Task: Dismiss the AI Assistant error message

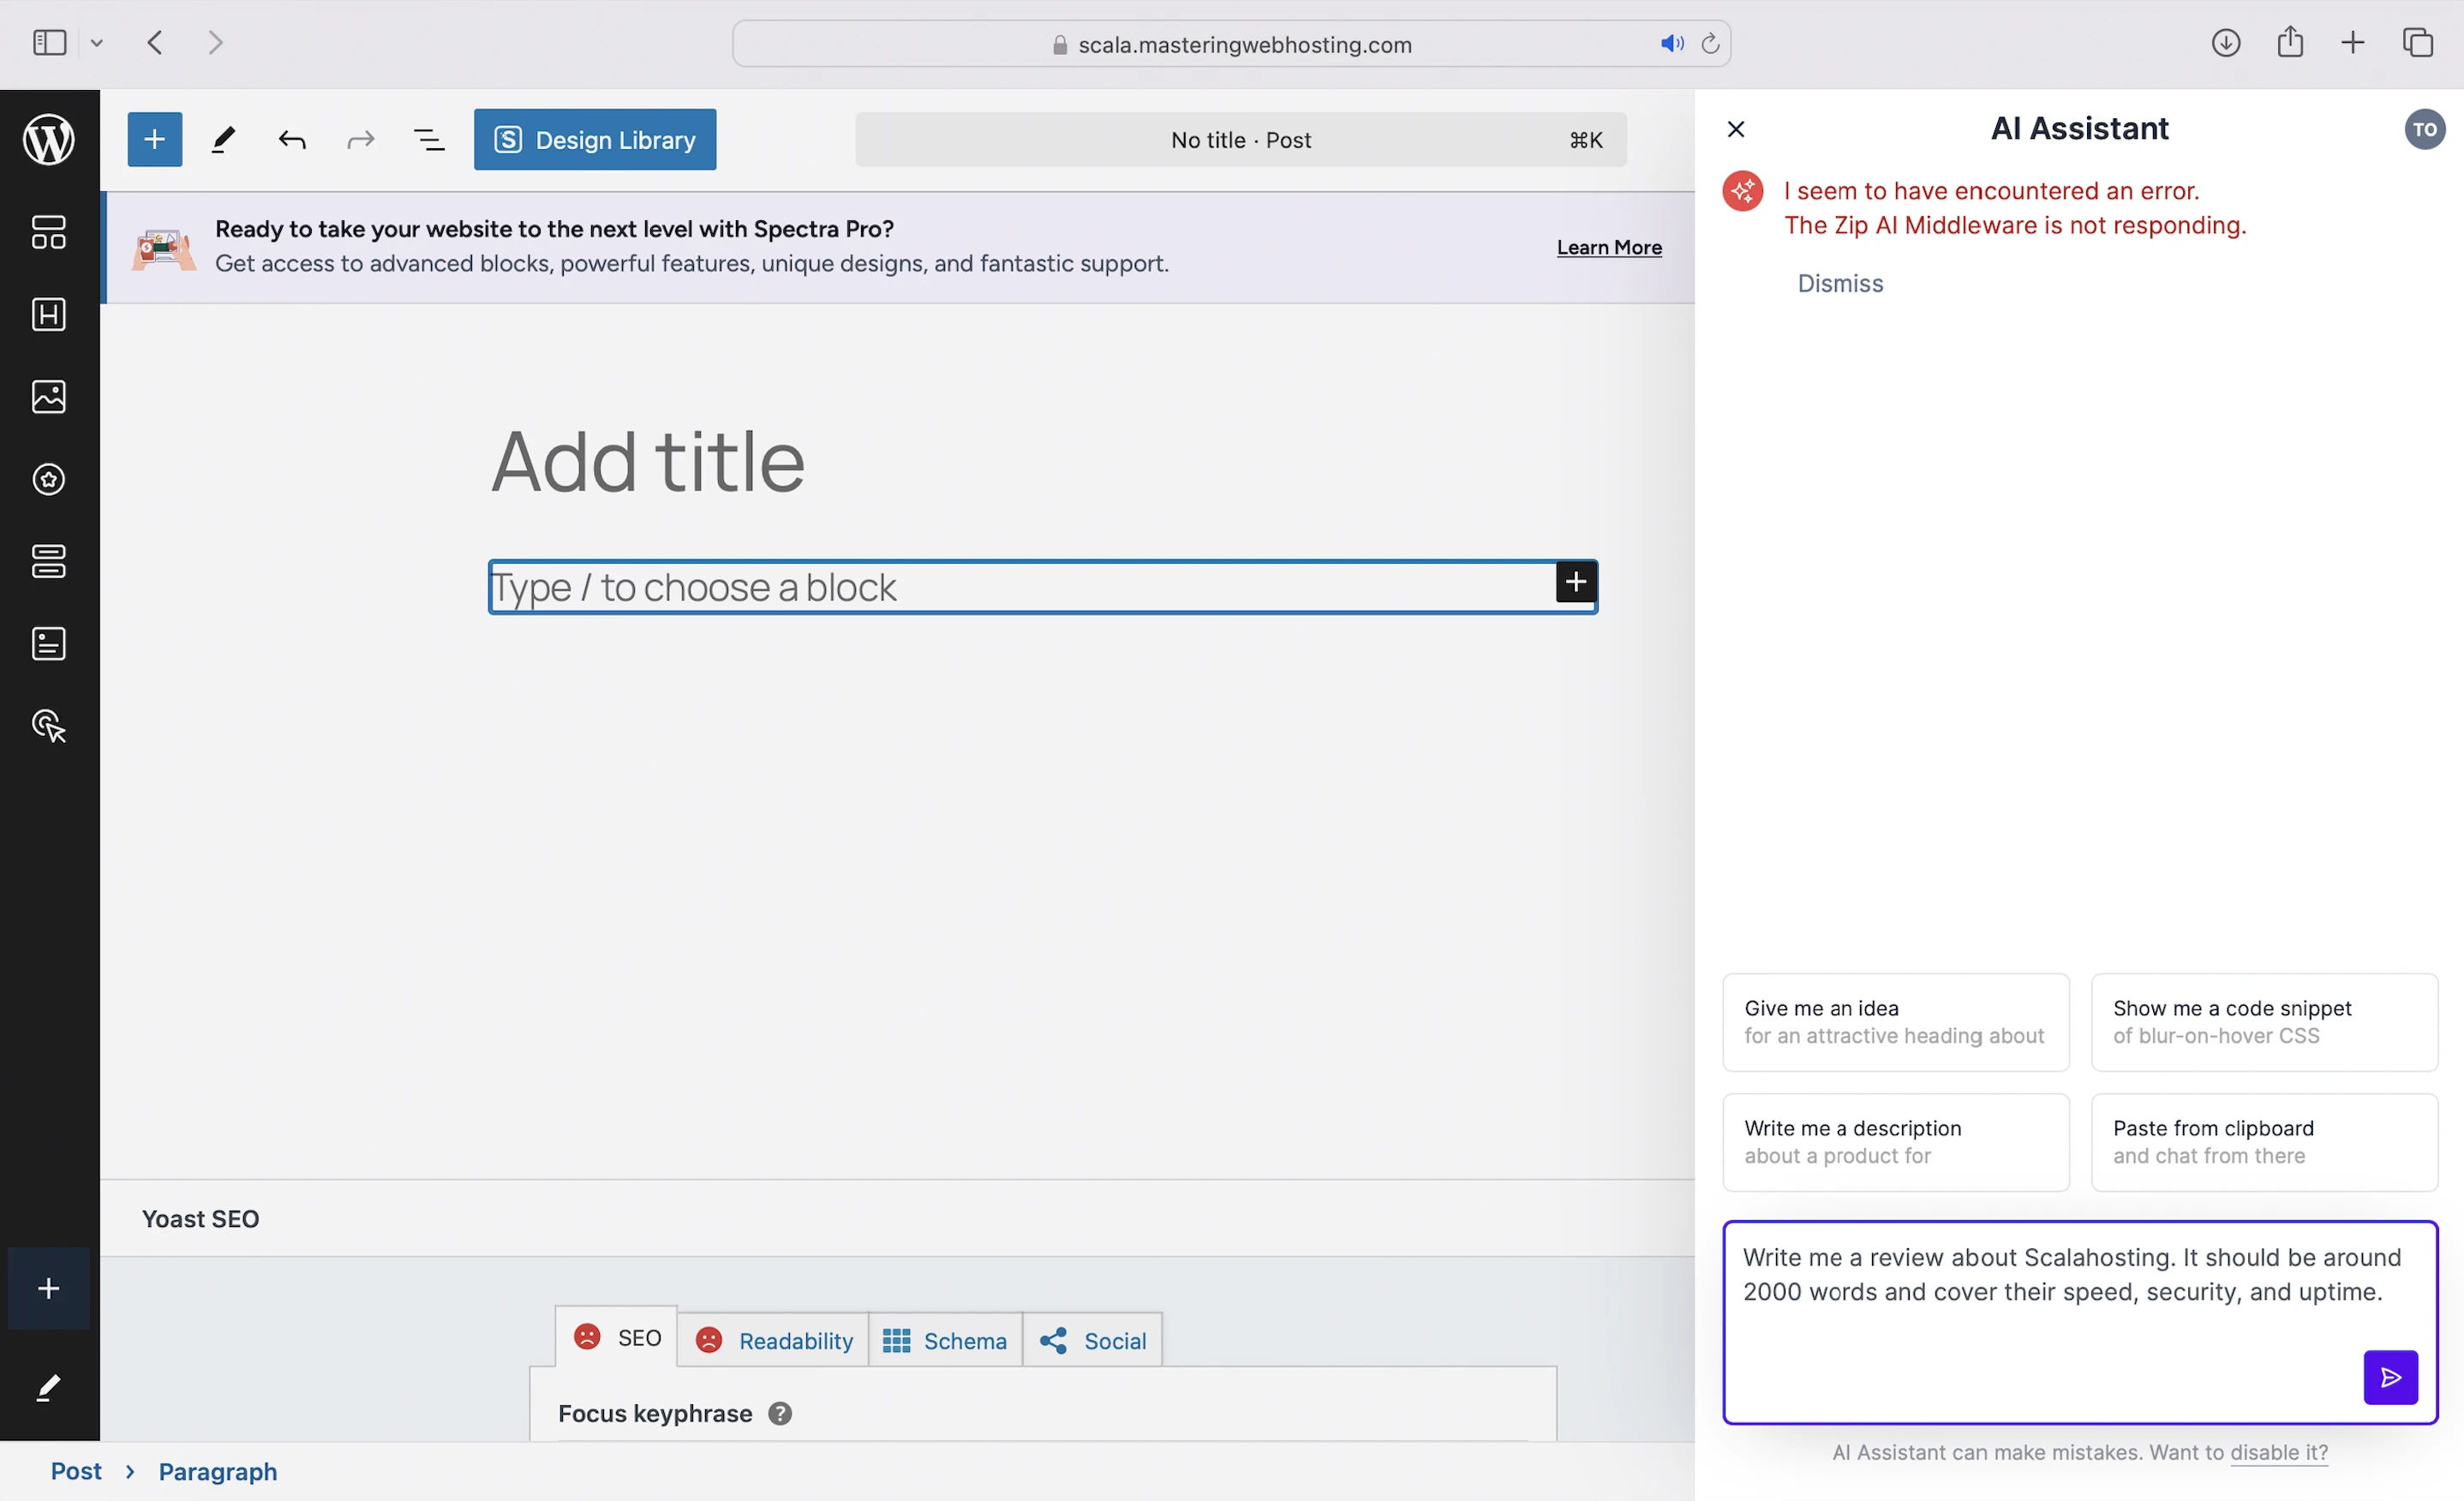Action: click(1839, 284)
